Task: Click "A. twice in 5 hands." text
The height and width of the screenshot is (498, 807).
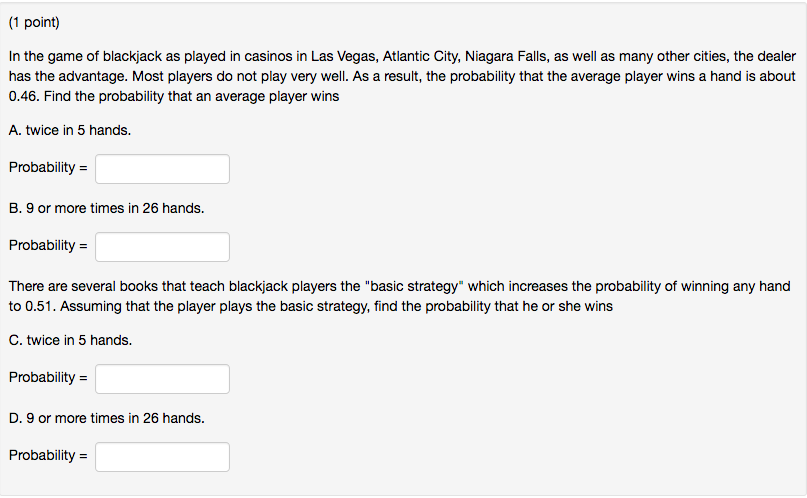Action: tap(70, 130)
